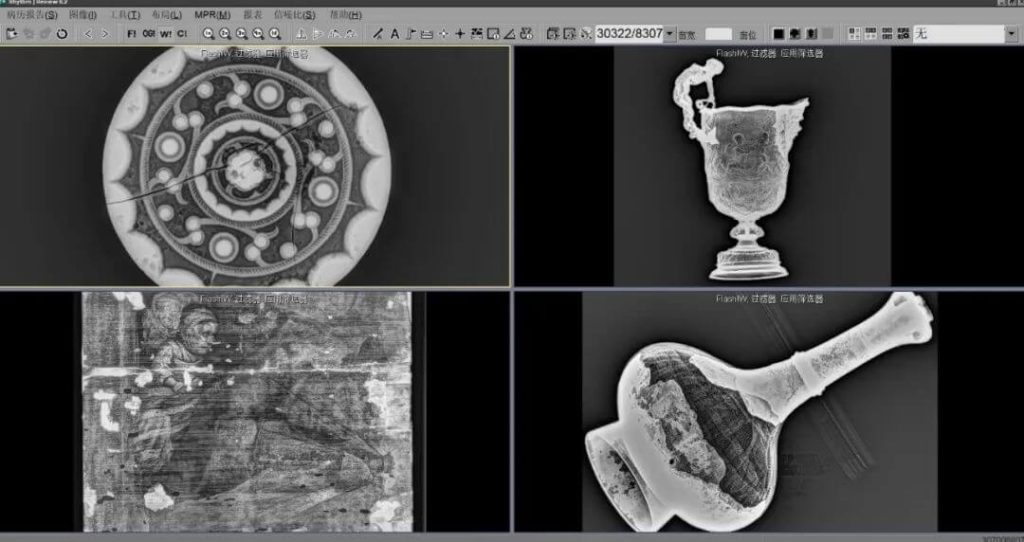This screenshot has height=542, width=1024.
Task: Click the window width input field
Action: (x=718, y=34)
